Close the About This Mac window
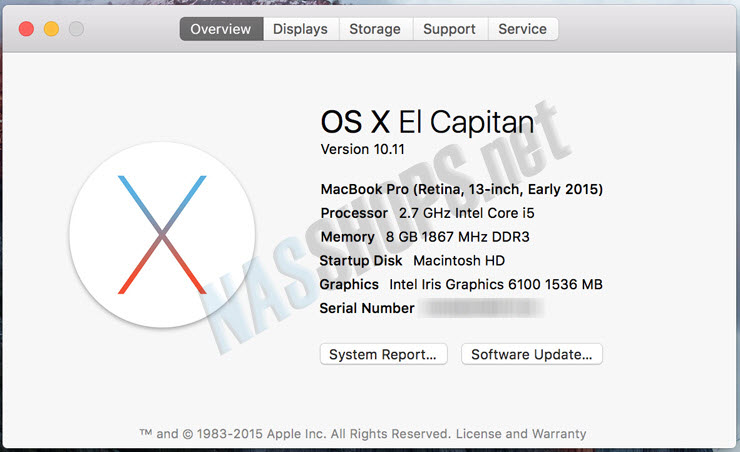The image size is (740, 452). [x=26, y=29]
